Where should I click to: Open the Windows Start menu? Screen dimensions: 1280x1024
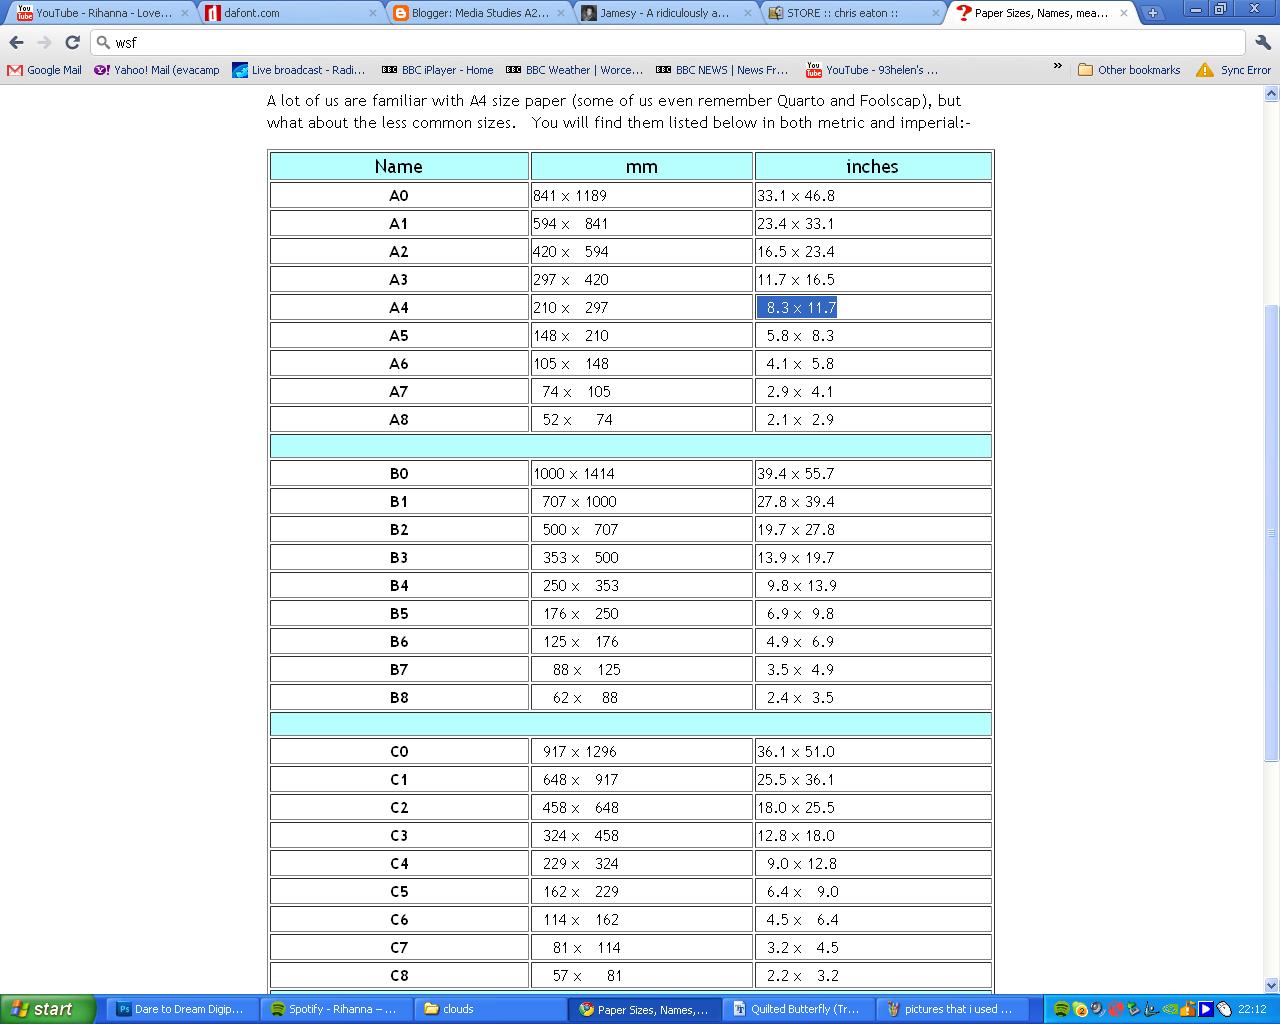tap(48, 1009)
